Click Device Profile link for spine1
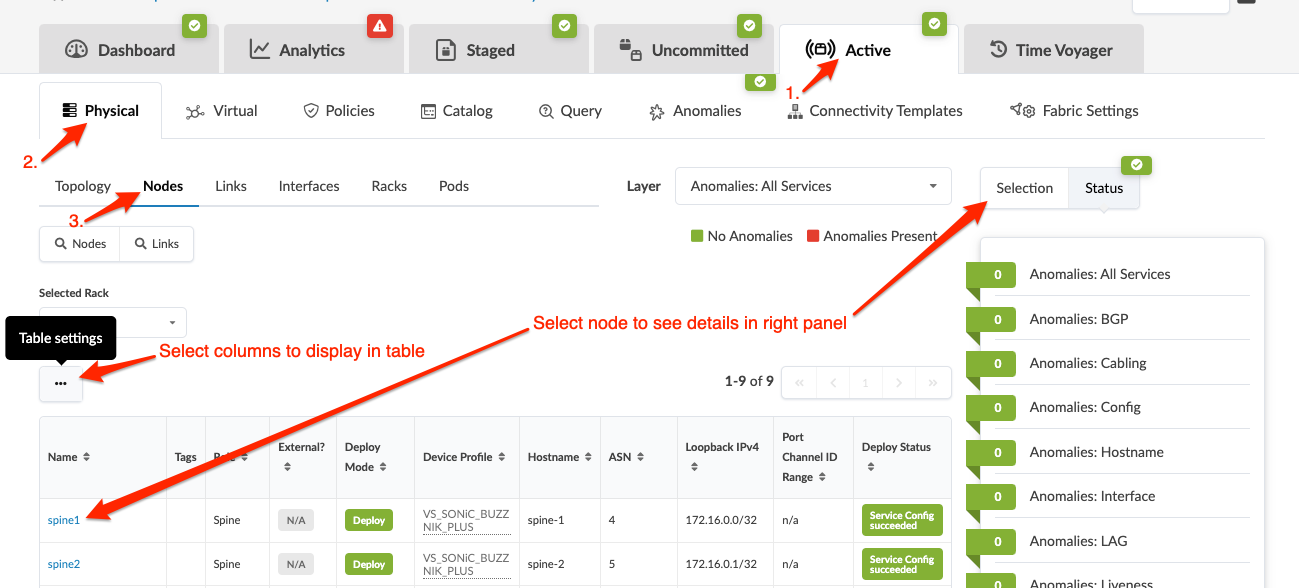Image resolution: width=1299 pixels, height=588 pixels. (466, 521)
